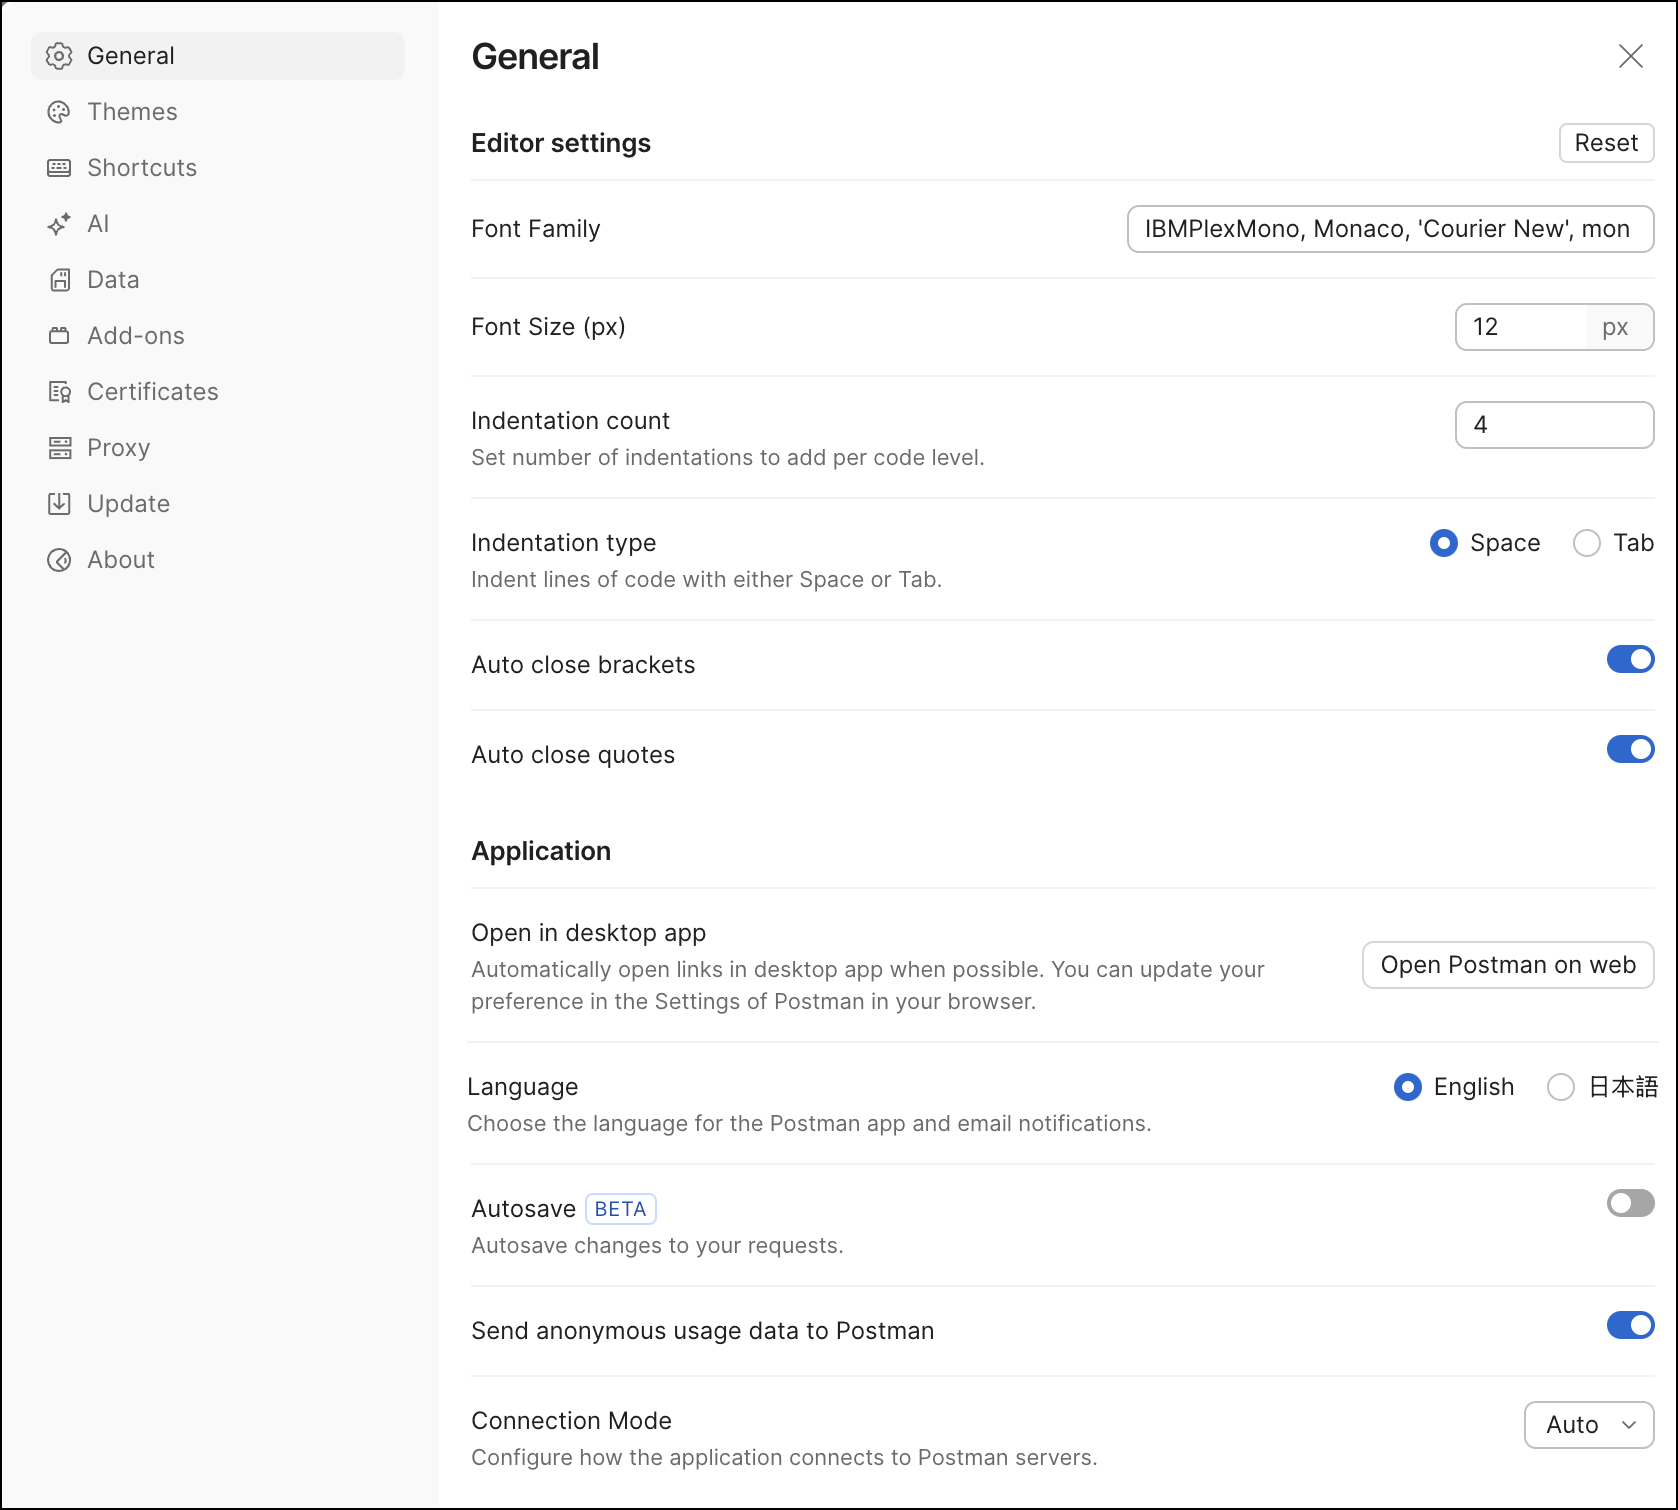
Task: Select the General settings section
Action: tap(130, 56)
